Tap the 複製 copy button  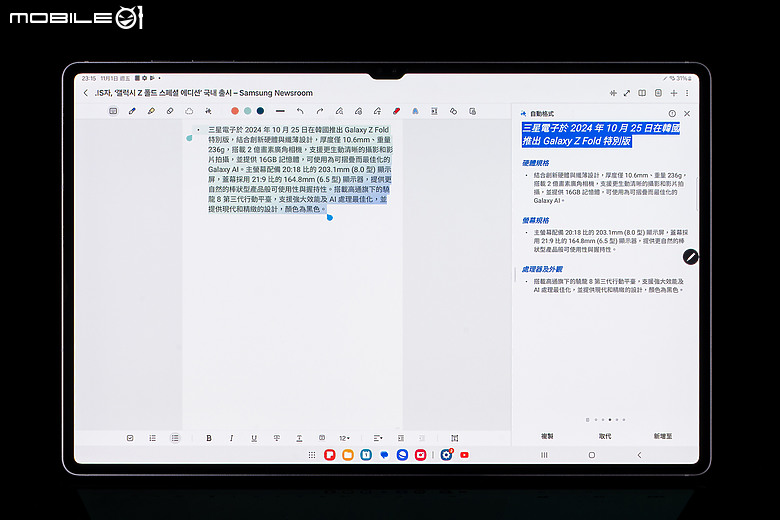[x=547, y=436]
